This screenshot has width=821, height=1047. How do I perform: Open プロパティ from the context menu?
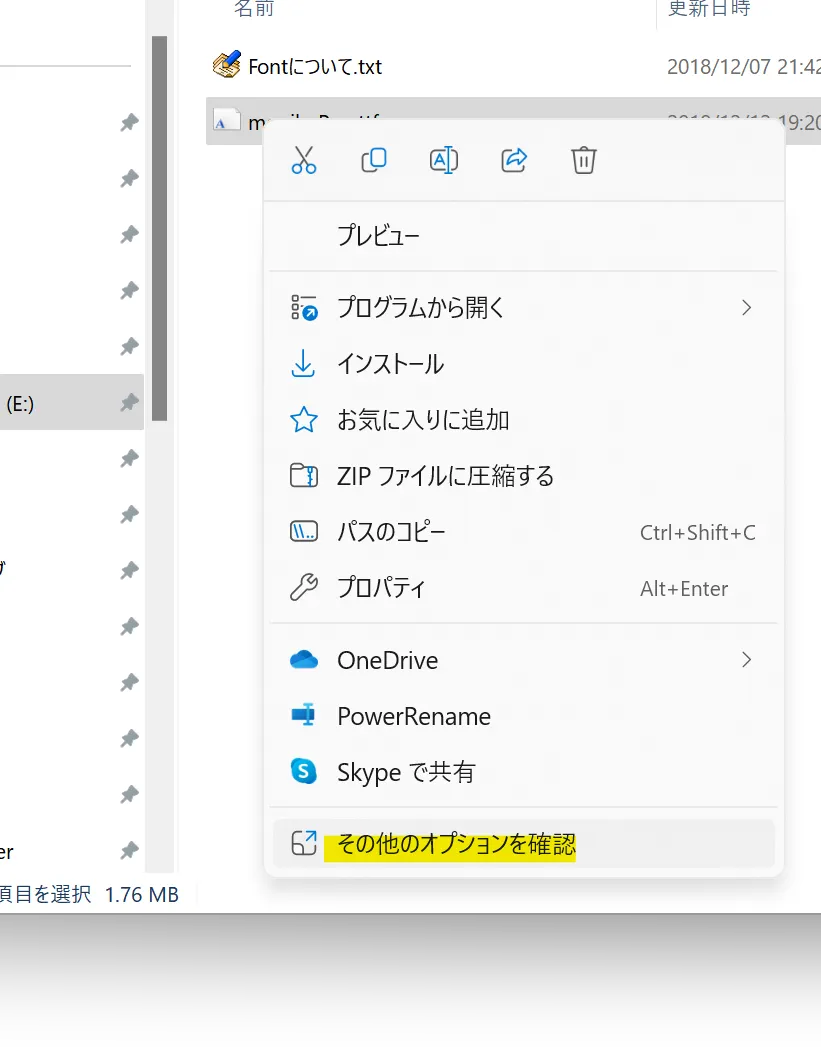523,588
